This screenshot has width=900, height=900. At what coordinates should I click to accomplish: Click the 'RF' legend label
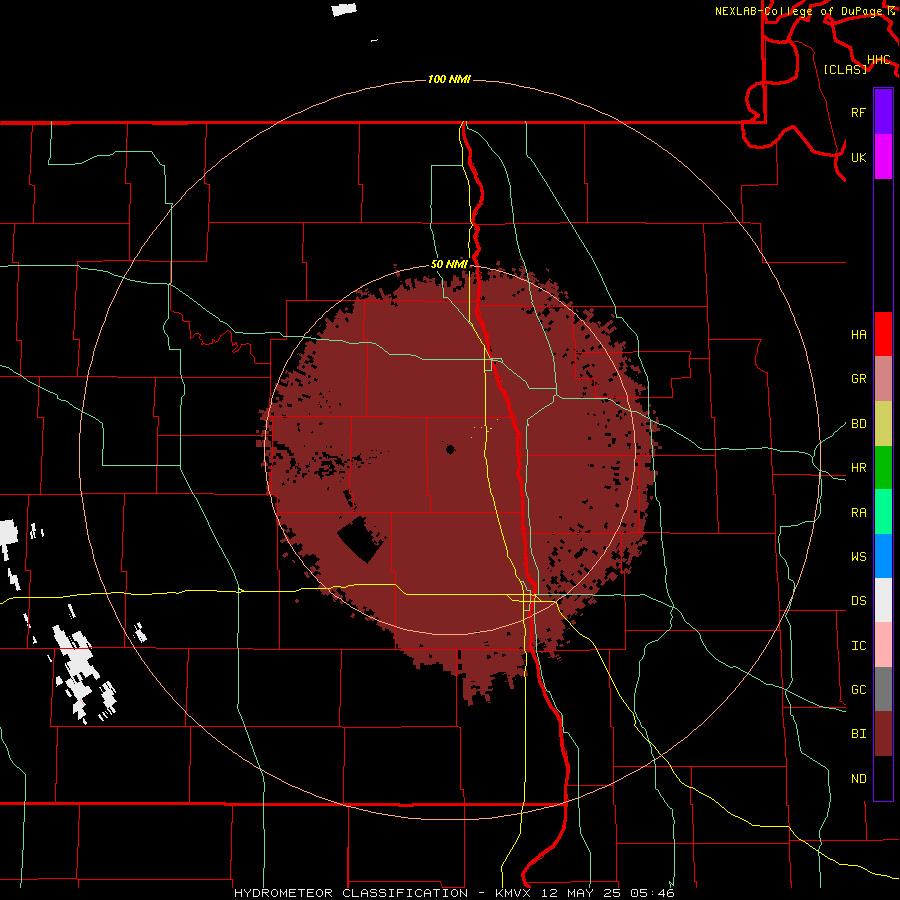click(x=859, y=112)
